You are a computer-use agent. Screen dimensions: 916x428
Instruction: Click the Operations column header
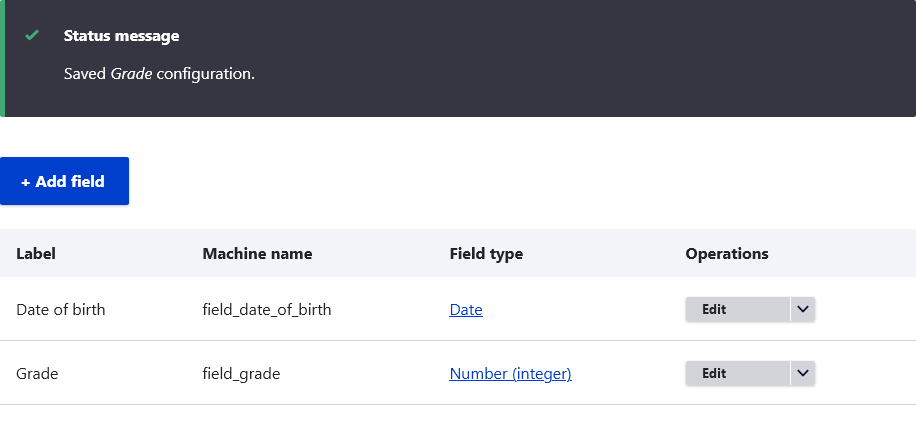(x=727, y=254)
